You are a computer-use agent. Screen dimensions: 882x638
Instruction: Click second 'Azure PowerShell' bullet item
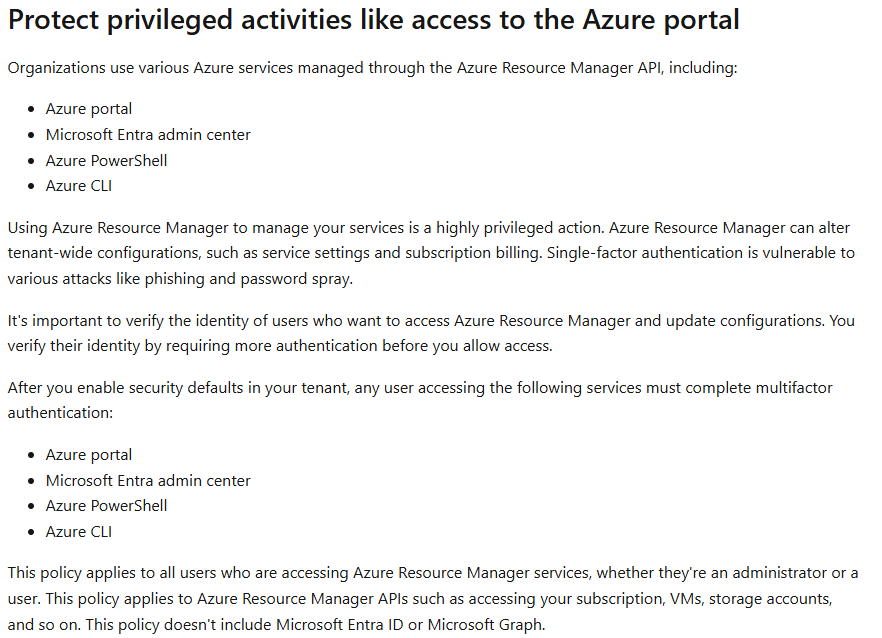pos(106,506)
